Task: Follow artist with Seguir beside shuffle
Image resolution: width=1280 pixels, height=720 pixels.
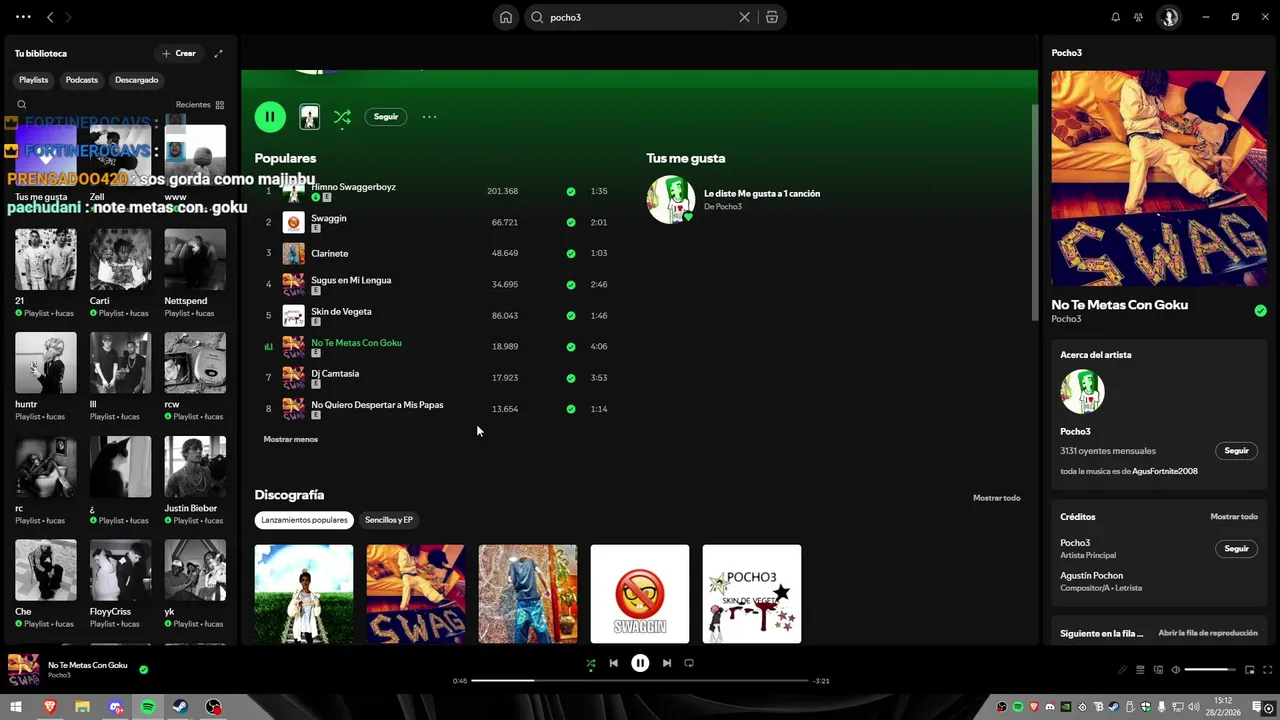Action: pos(386,117)
